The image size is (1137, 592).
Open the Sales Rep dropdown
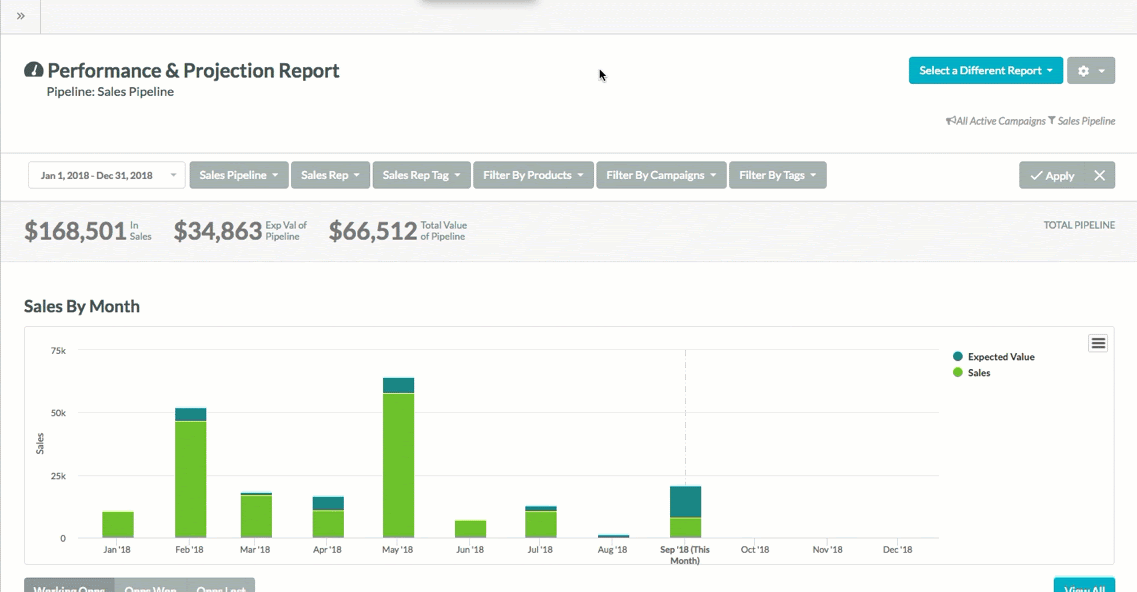(x=330, y=174)
